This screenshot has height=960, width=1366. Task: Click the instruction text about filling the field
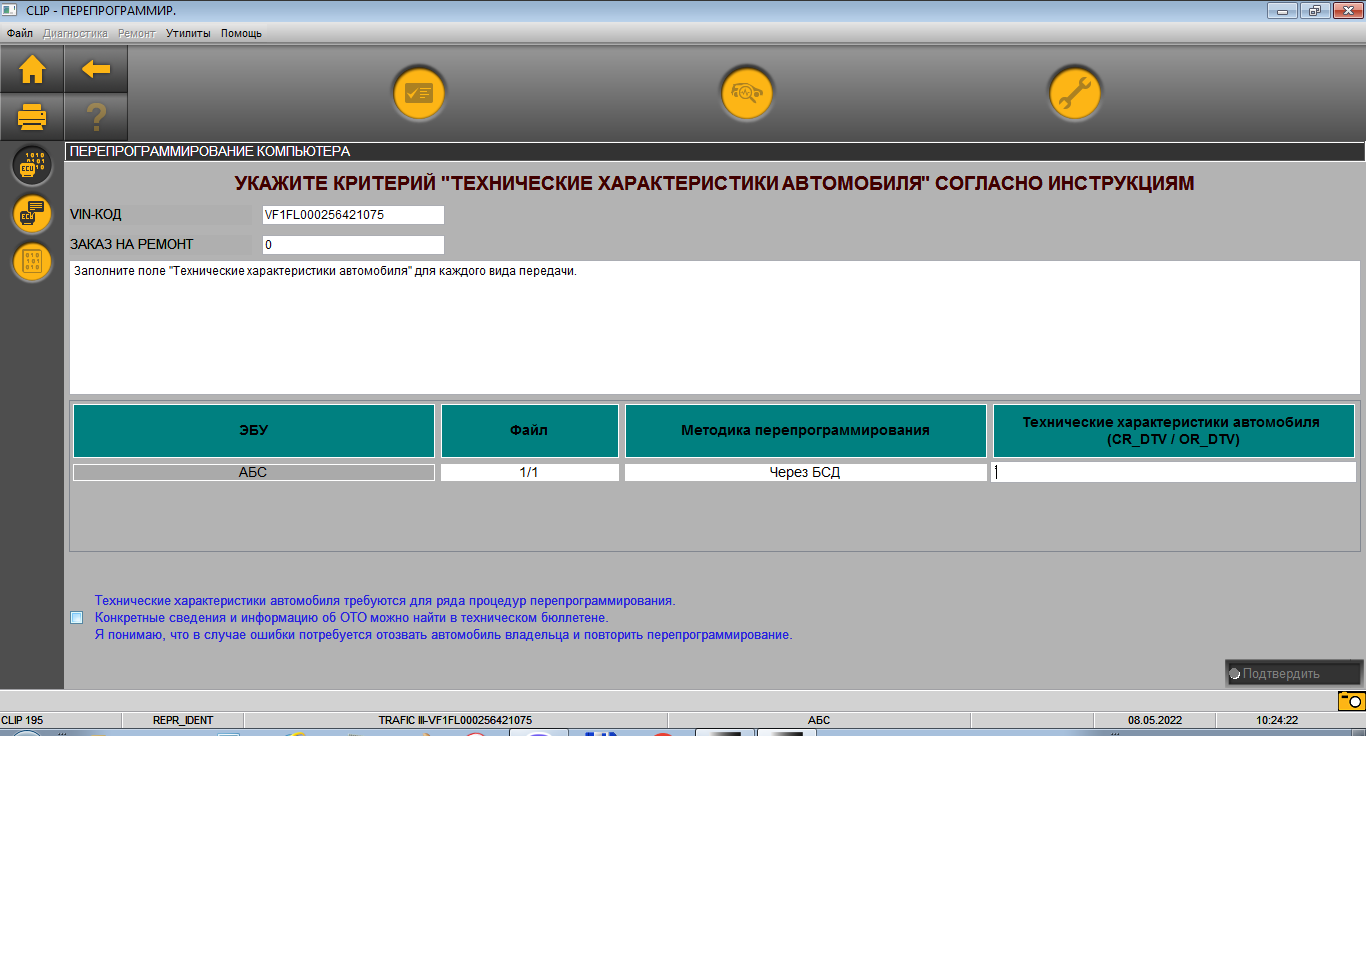pyautogui.click(x=325, y=271)
